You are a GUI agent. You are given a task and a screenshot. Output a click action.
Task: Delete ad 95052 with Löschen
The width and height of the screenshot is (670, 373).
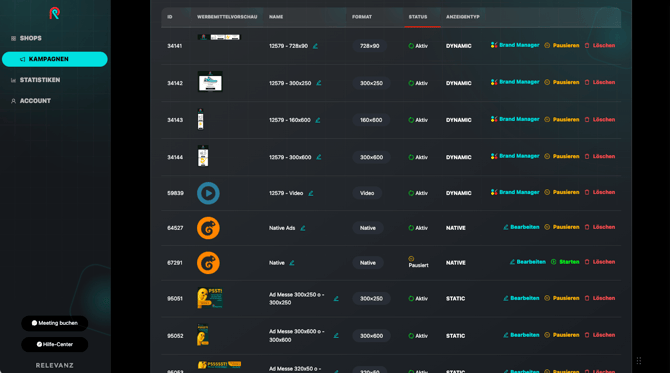click(600, 335)
